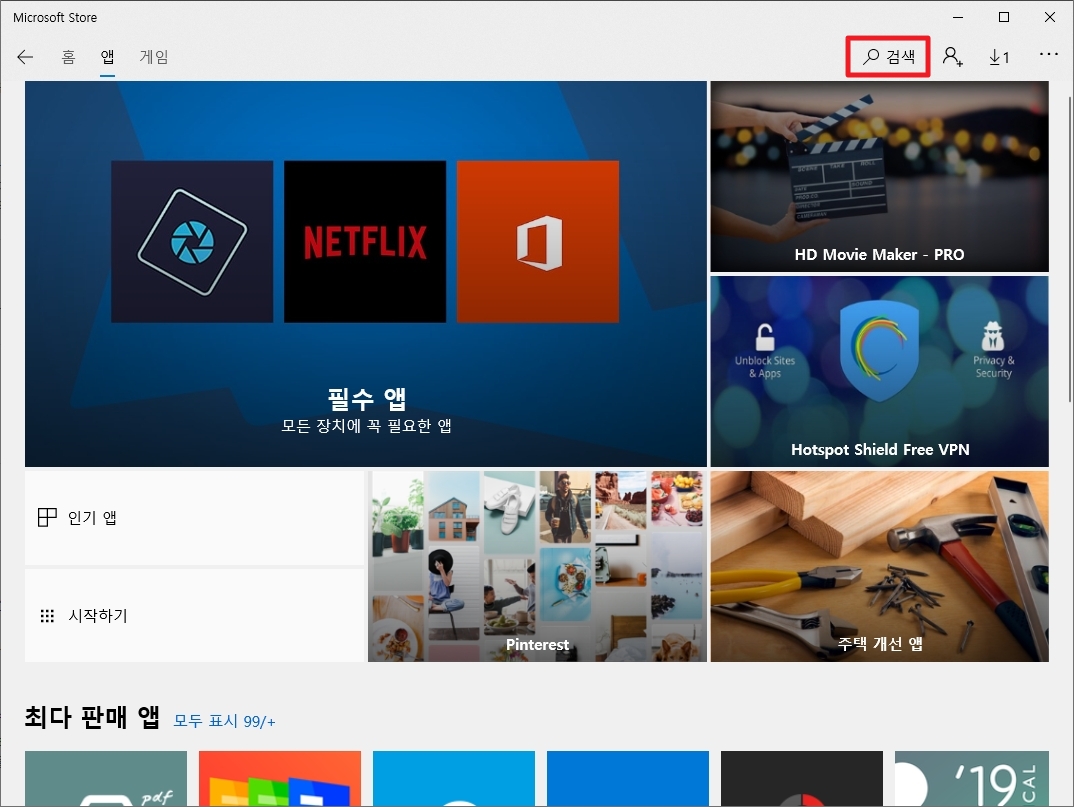Open the pdf app tile
Image resolution: width=1074 pixels, height=807 pixels.
click(x=106, y=779)
